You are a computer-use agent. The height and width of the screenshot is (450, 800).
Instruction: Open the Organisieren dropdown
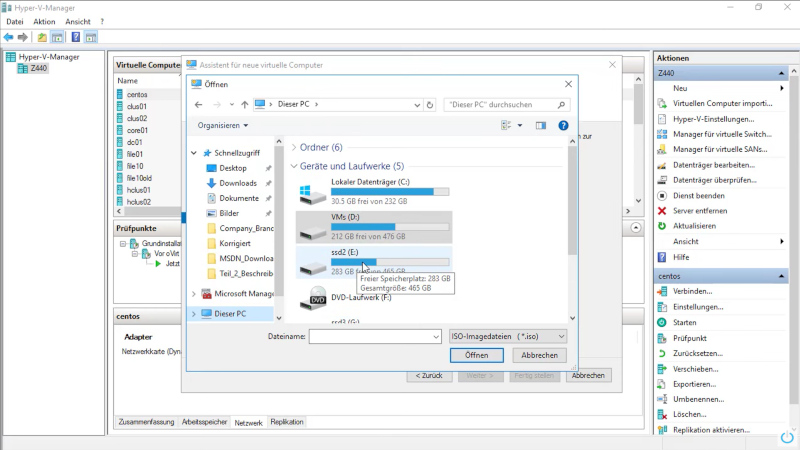coord(223,126)
